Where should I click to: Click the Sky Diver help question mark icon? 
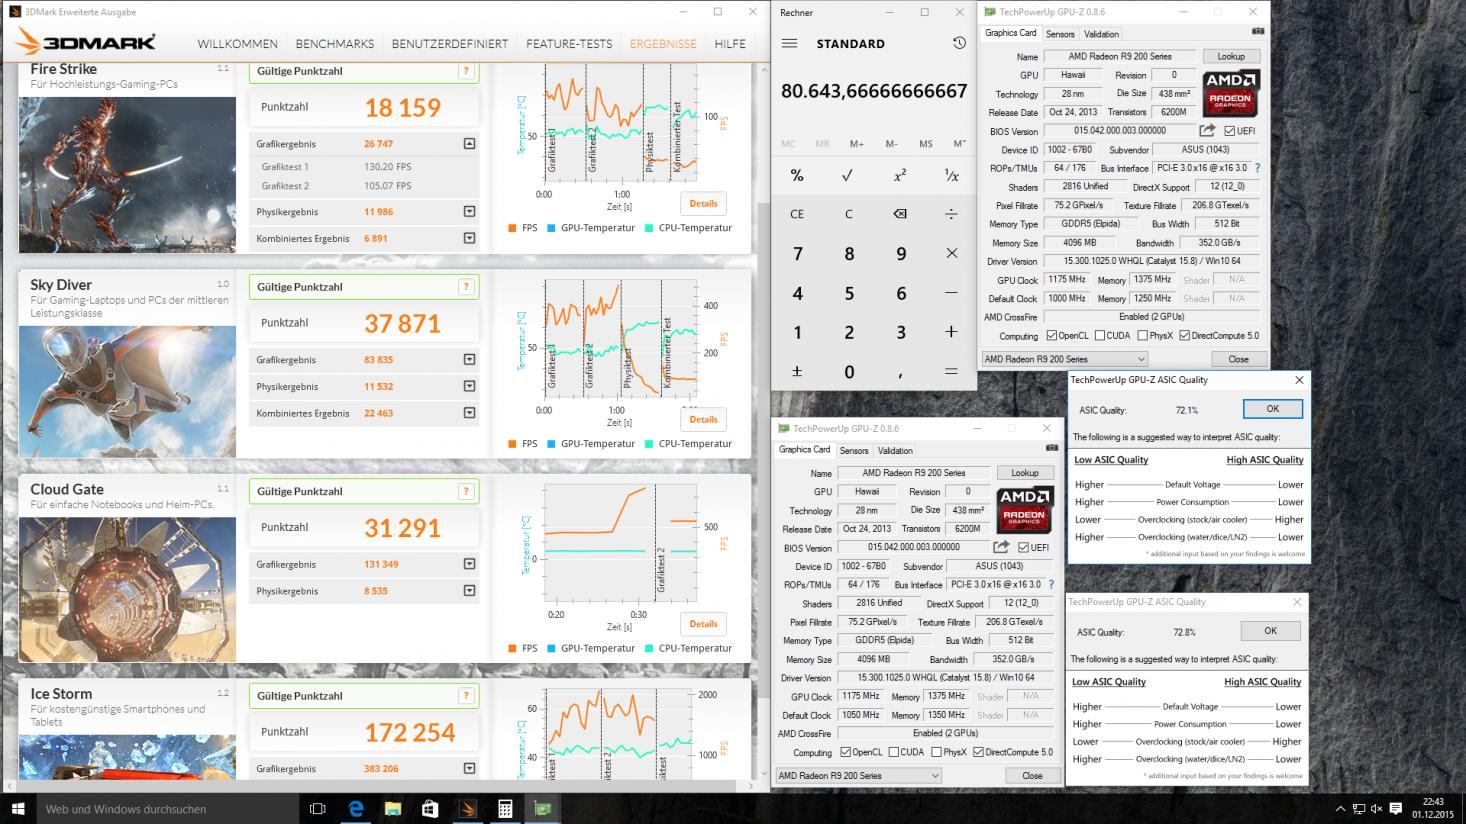[x=466, y=287]
